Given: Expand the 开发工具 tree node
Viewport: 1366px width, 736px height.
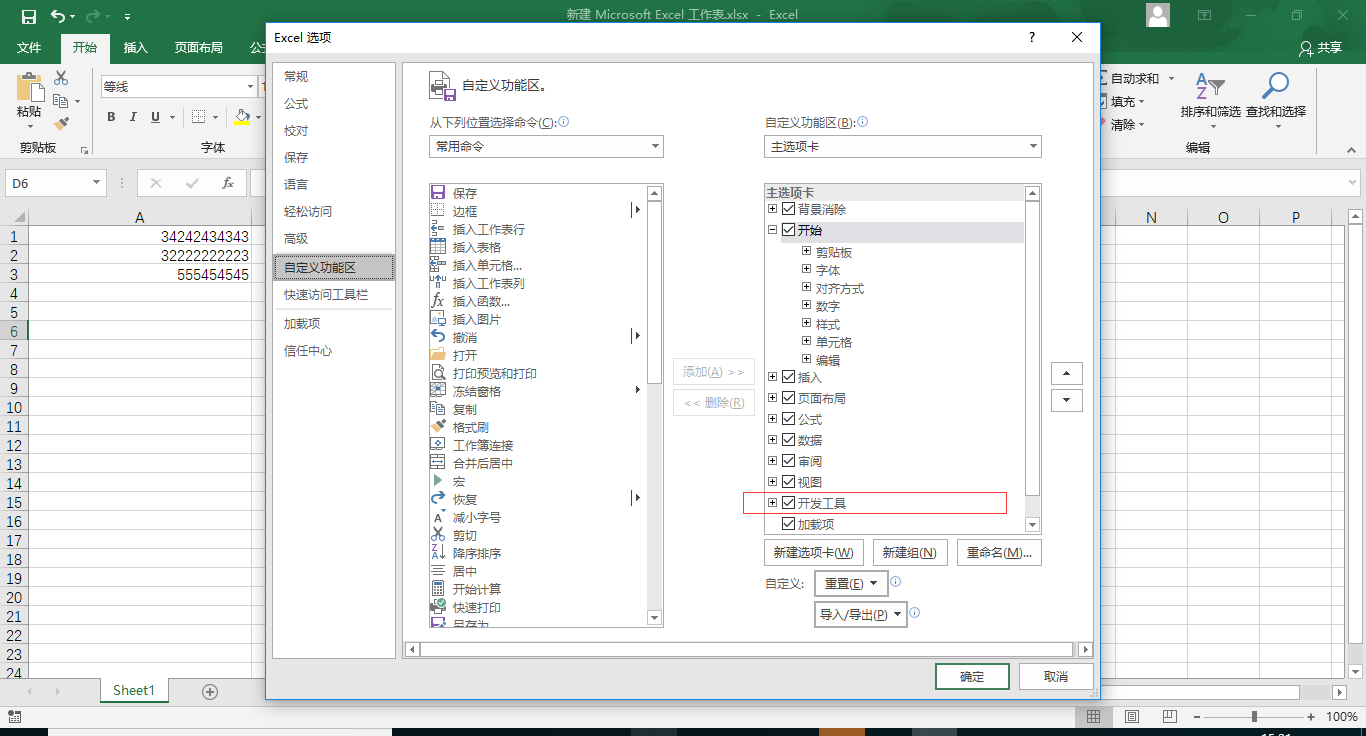Looking at the screenshot, I should (772, 504).
